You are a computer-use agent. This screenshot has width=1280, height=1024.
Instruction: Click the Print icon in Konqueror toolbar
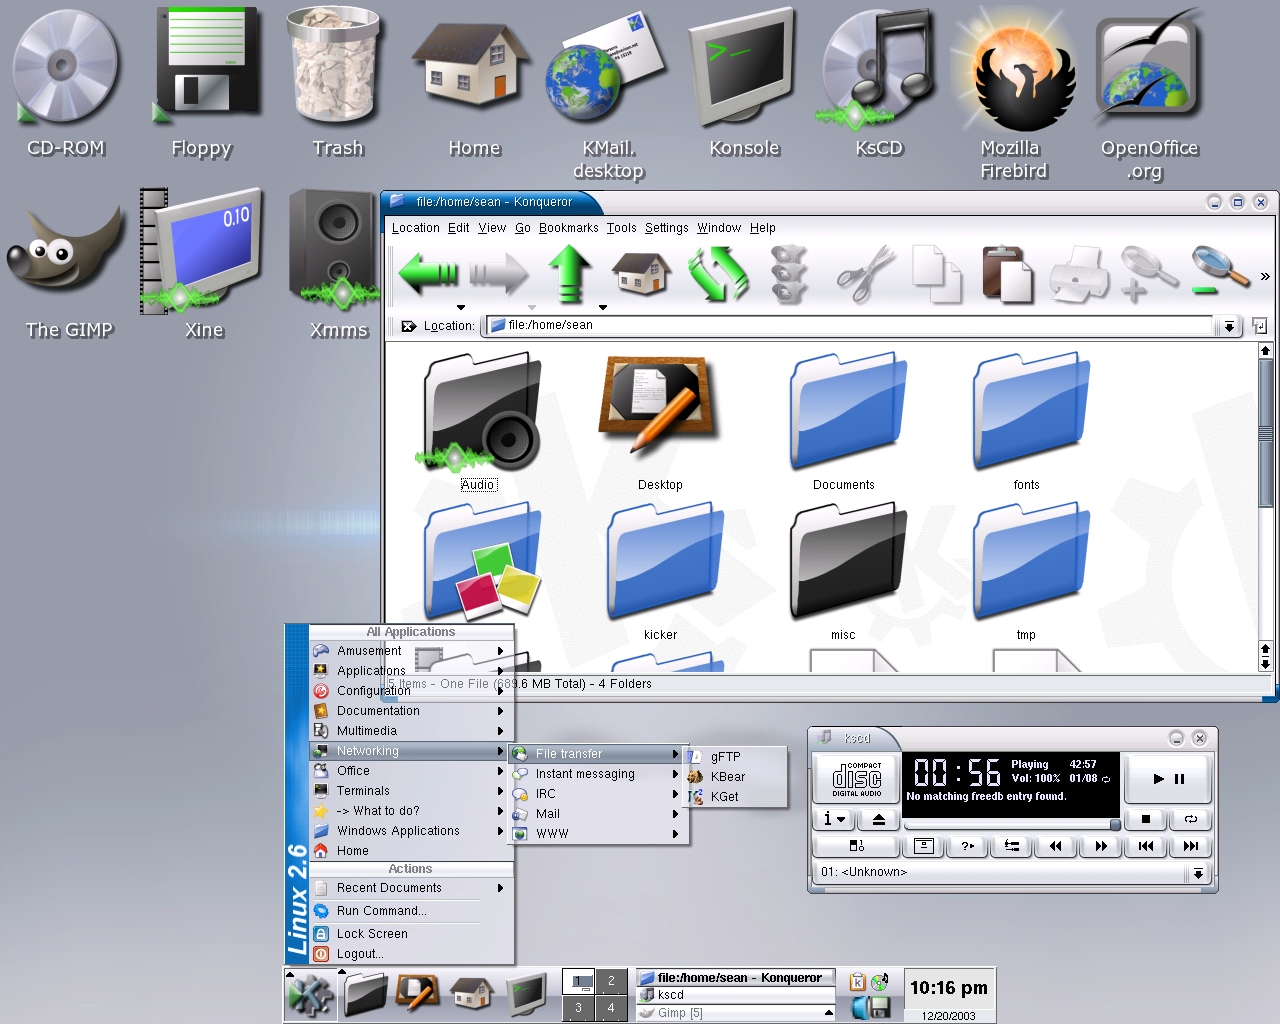1079,273
